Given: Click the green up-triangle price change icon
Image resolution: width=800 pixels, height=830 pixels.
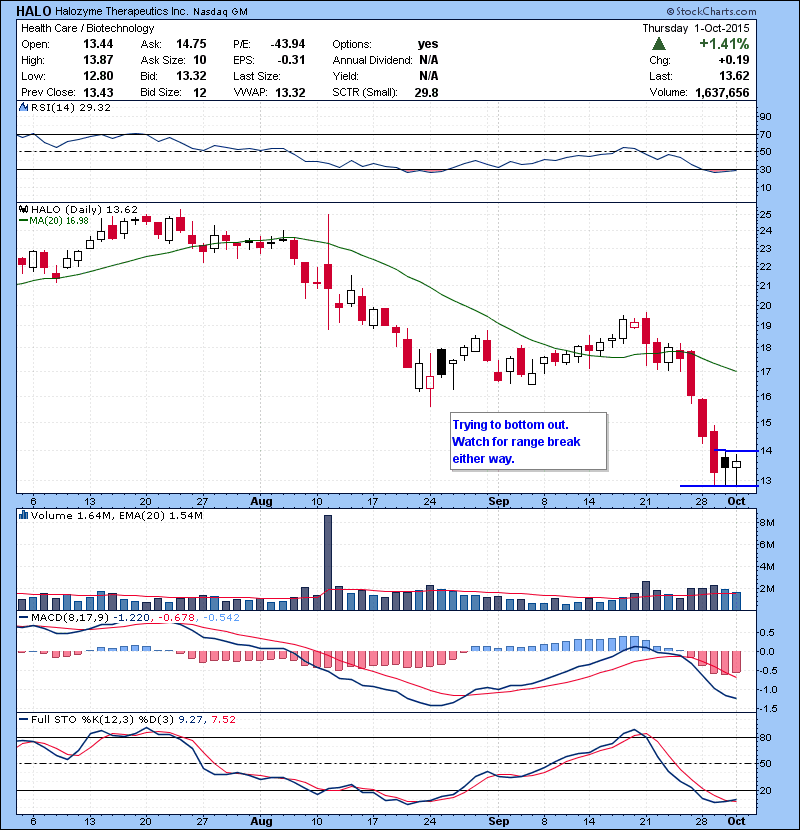Looking at the screenshot, I should [x=659, y=43].
